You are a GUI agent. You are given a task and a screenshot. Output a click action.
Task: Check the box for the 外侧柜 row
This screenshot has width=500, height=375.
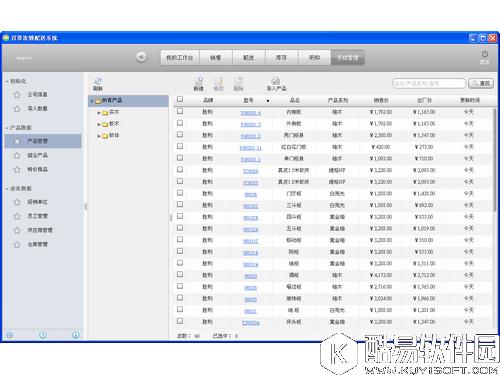tap(180, 123)
